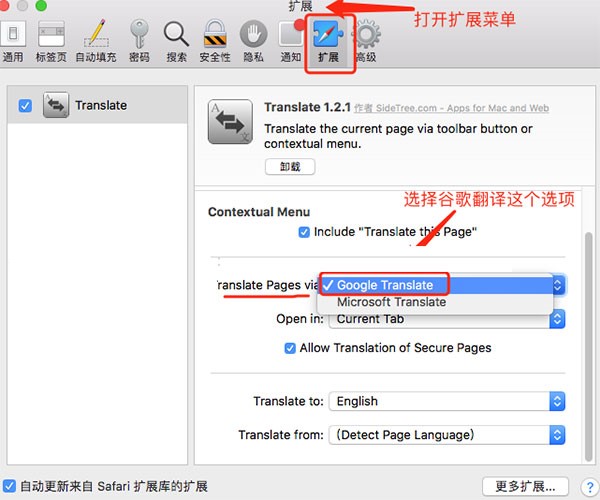The height and width of the screenshot is (500, 600).
Task: Open the 自动填充 AutoFill preferences pane
Action: pos(96,41)
